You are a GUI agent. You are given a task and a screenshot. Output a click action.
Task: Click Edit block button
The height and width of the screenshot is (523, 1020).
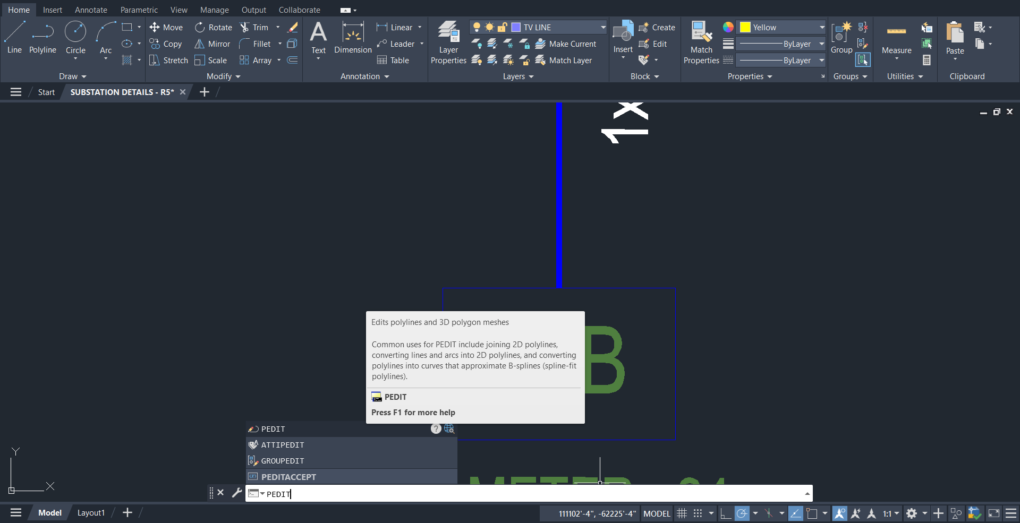[652, 44]
